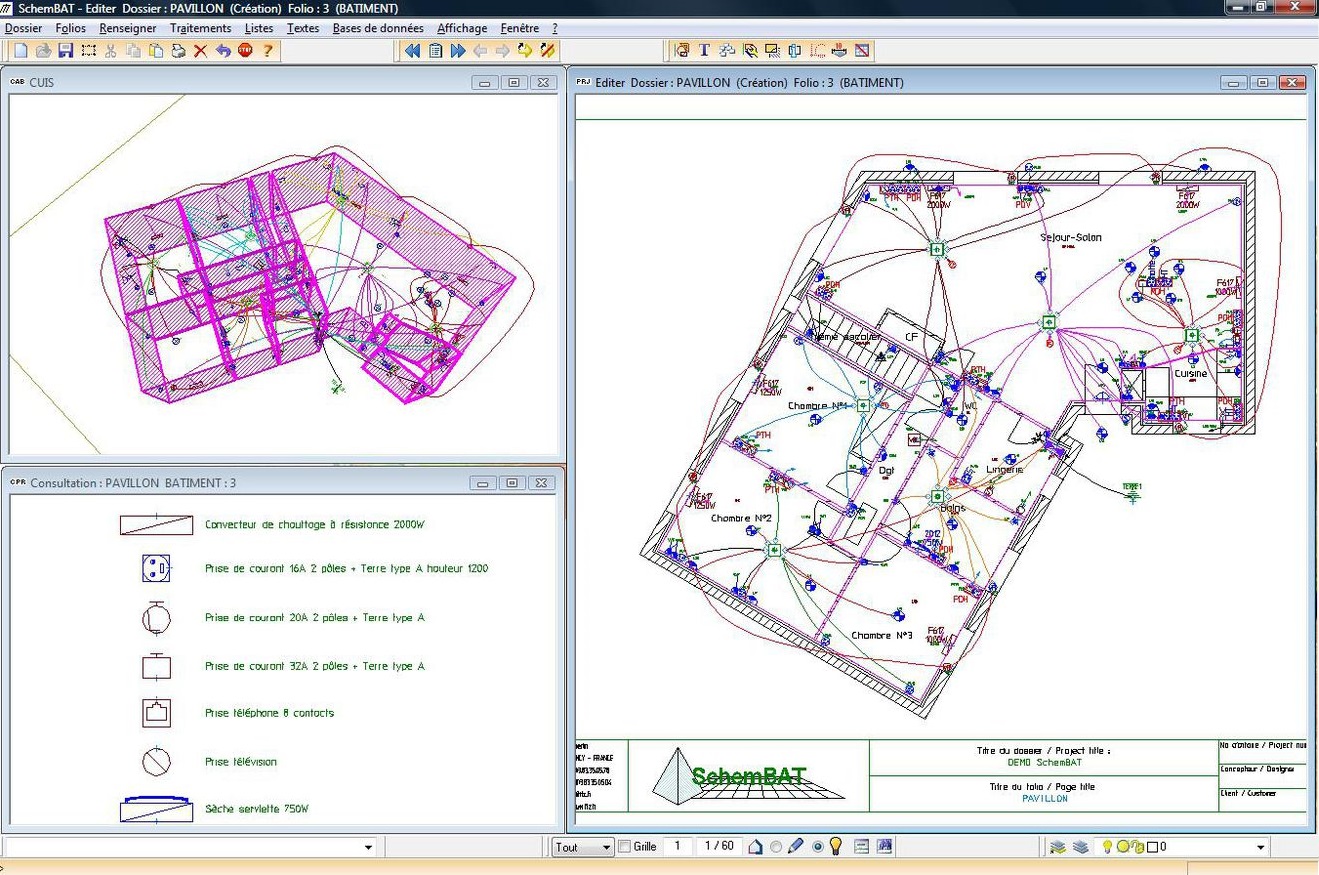
Task: Save with the floppy disk icon
Action: tap(65, 50)
